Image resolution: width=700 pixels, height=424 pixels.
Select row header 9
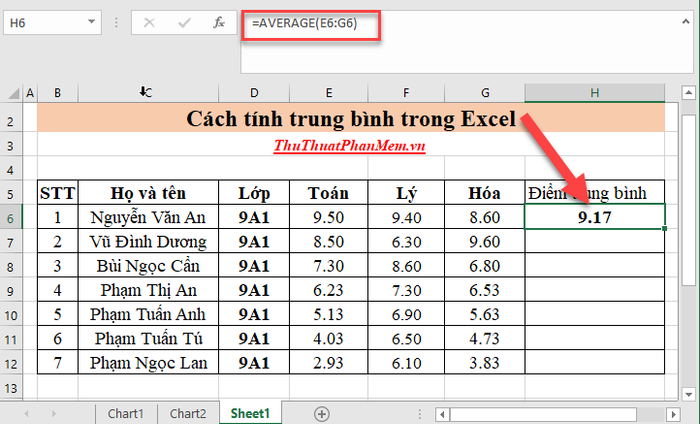pos(11,291)
